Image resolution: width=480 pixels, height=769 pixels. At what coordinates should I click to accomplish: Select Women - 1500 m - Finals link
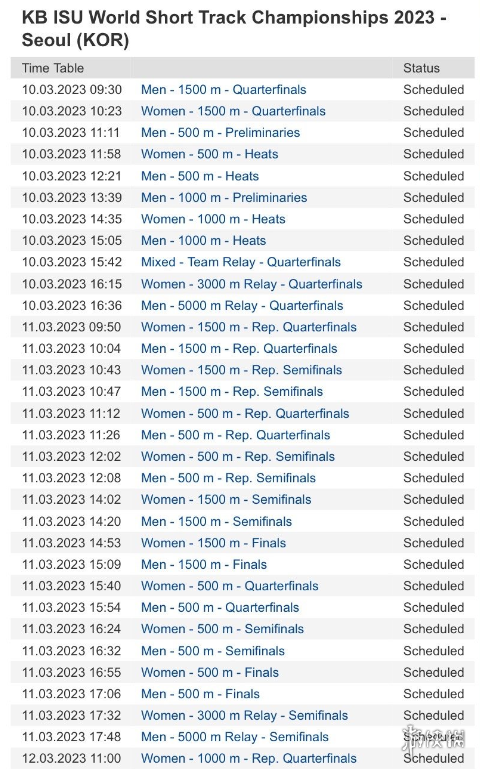point(214,543)
